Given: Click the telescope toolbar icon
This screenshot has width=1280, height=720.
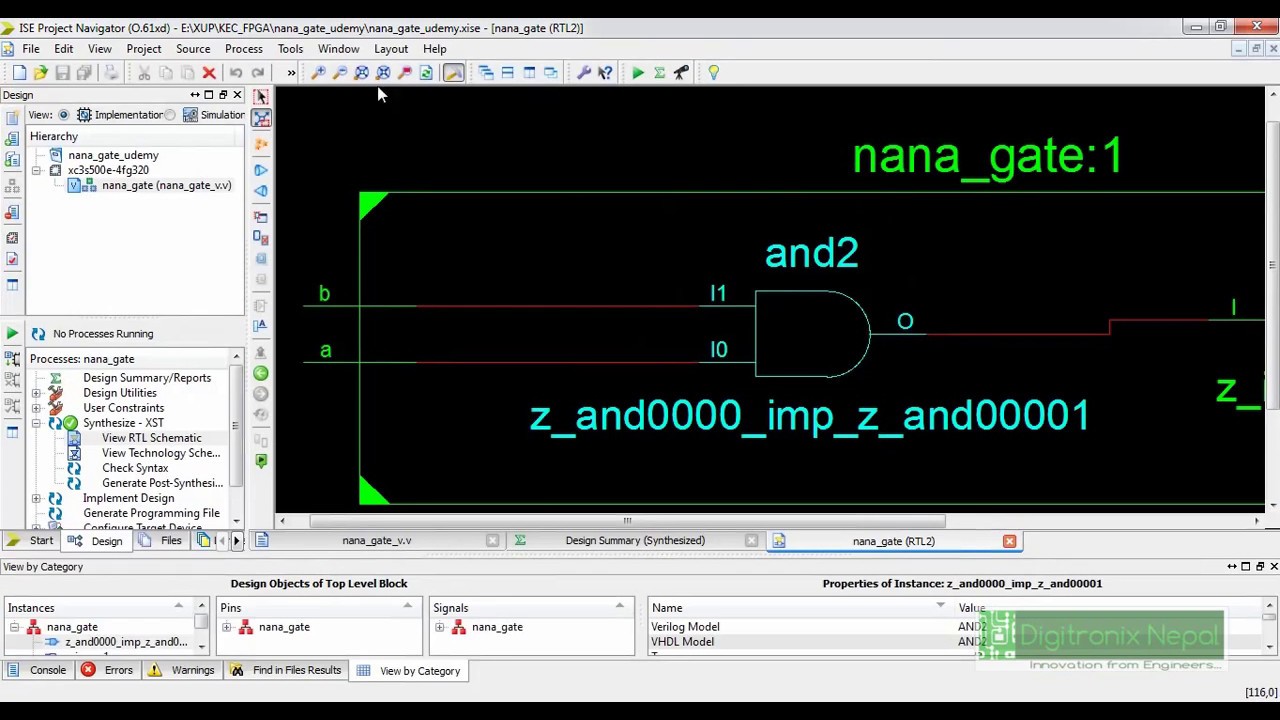Looking at the screenshot, I should click(x=681, y=72).
